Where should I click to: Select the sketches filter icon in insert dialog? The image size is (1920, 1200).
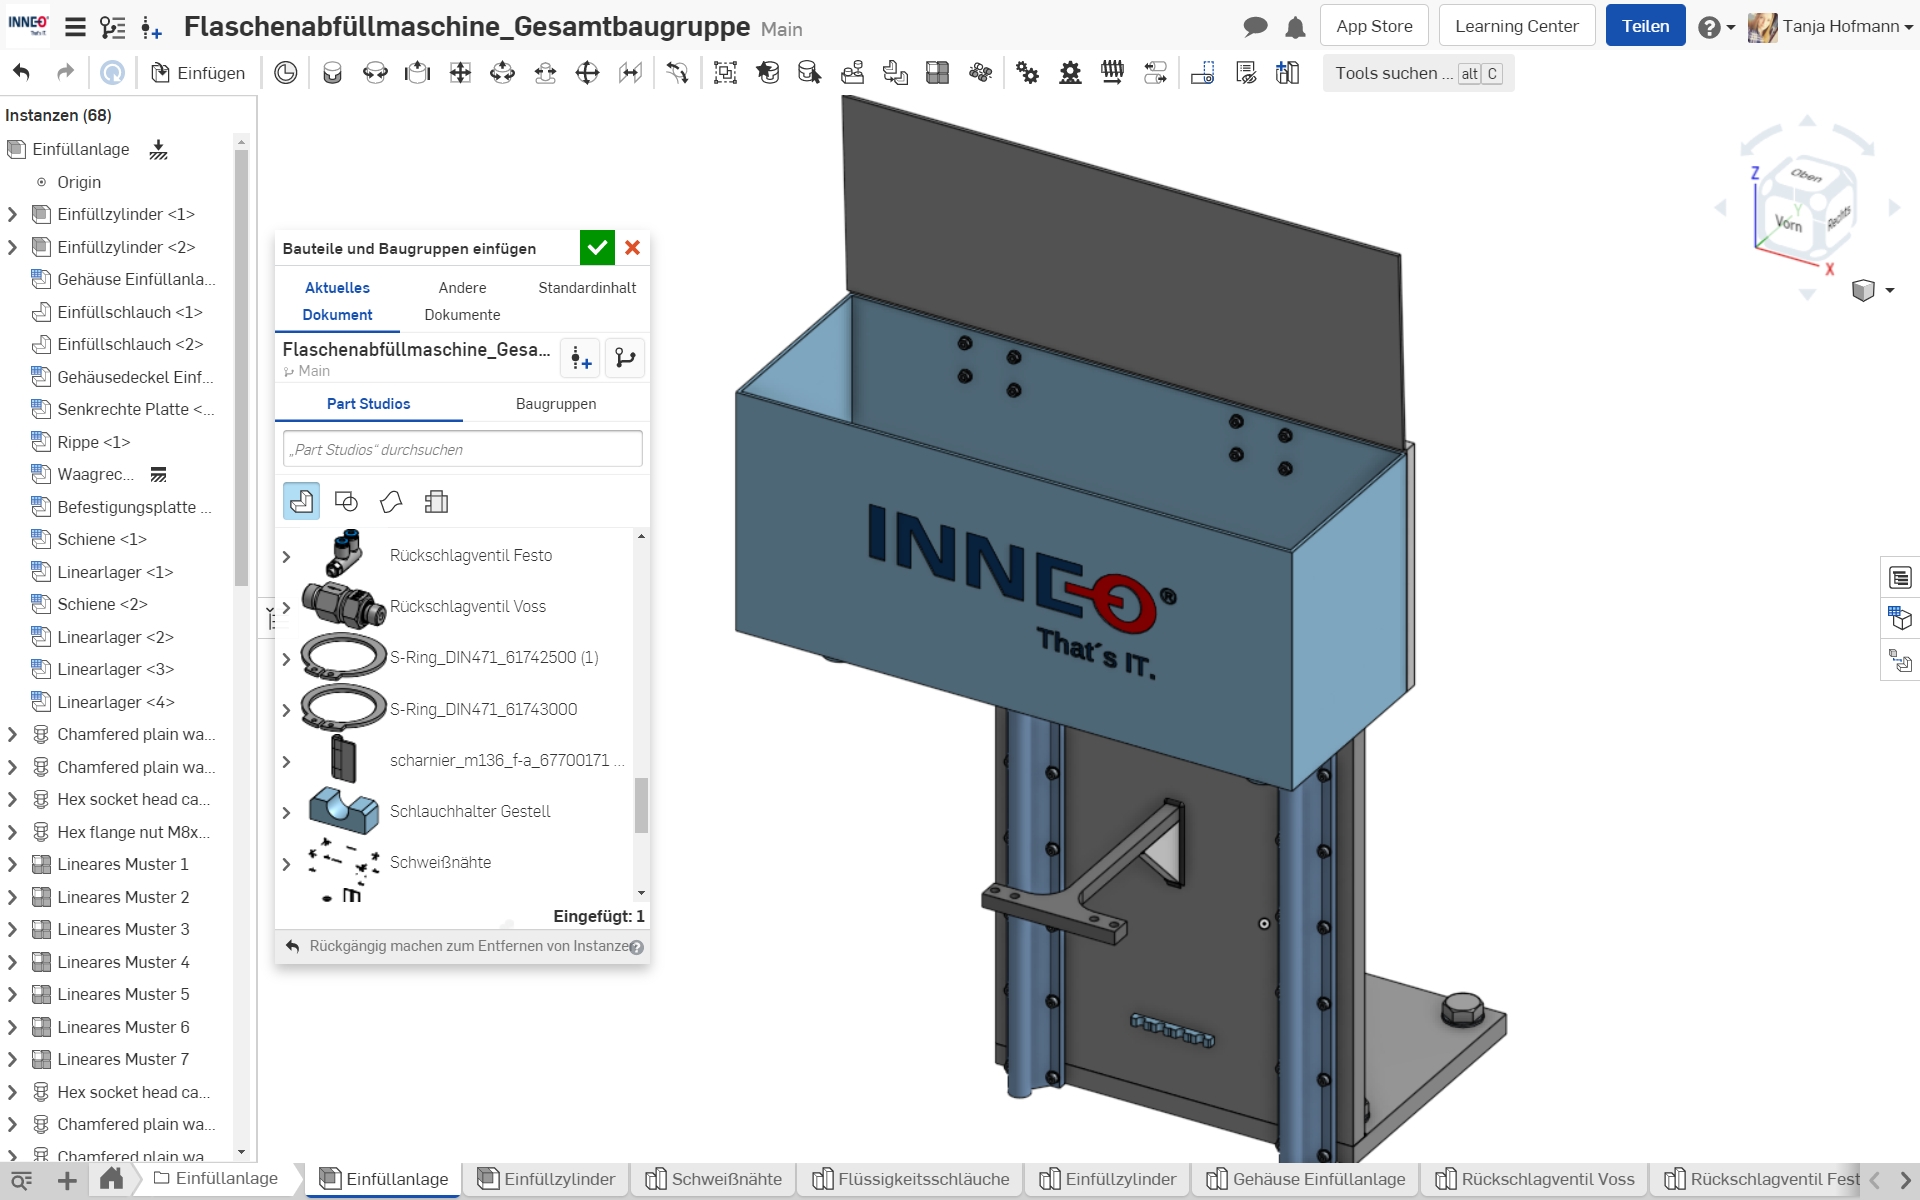click(x=346, y=502)
